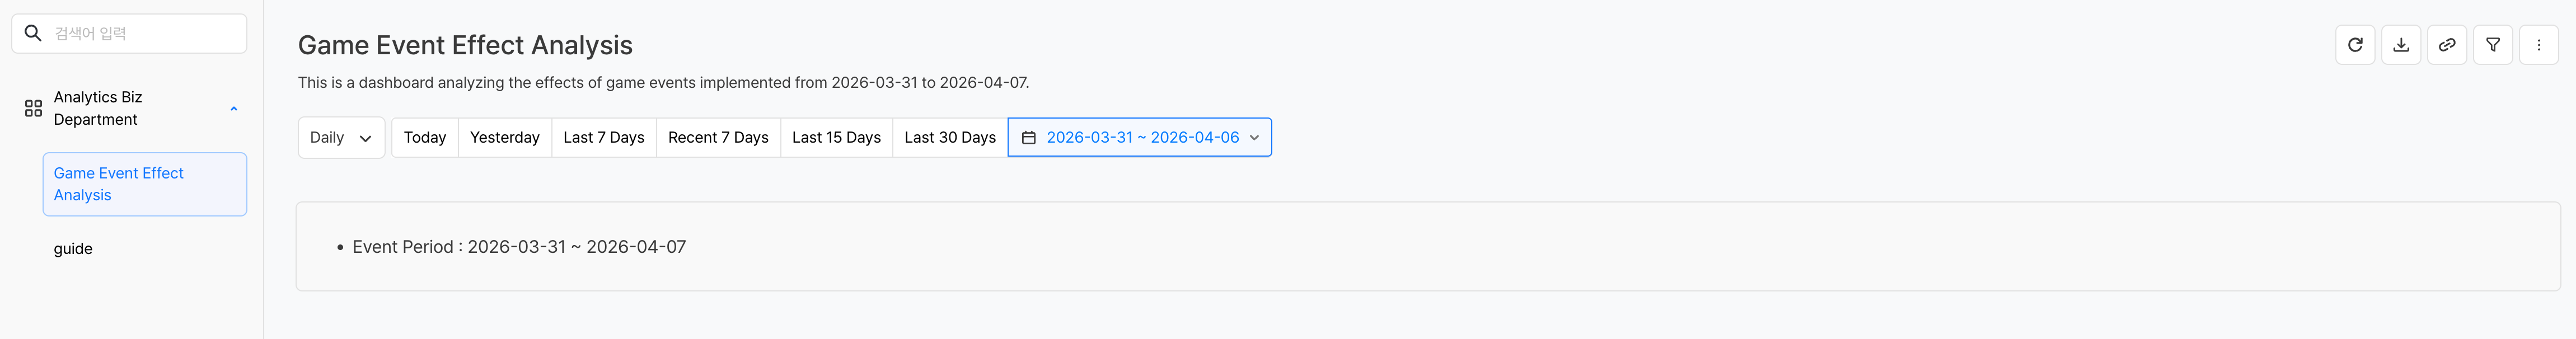
Task: Open the filter funnel icon
Action: click(2493, 45)
